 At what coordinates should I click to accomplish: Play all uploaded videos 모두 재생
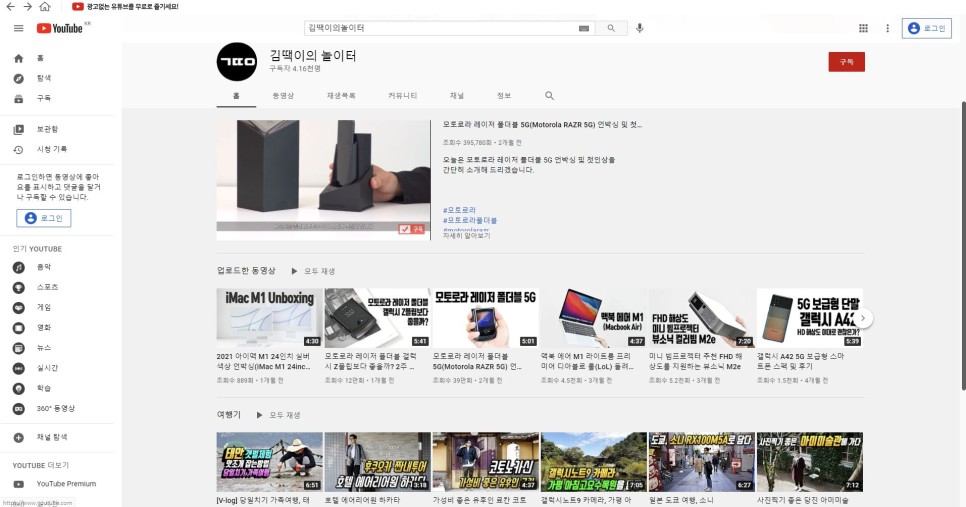(314, 271)
